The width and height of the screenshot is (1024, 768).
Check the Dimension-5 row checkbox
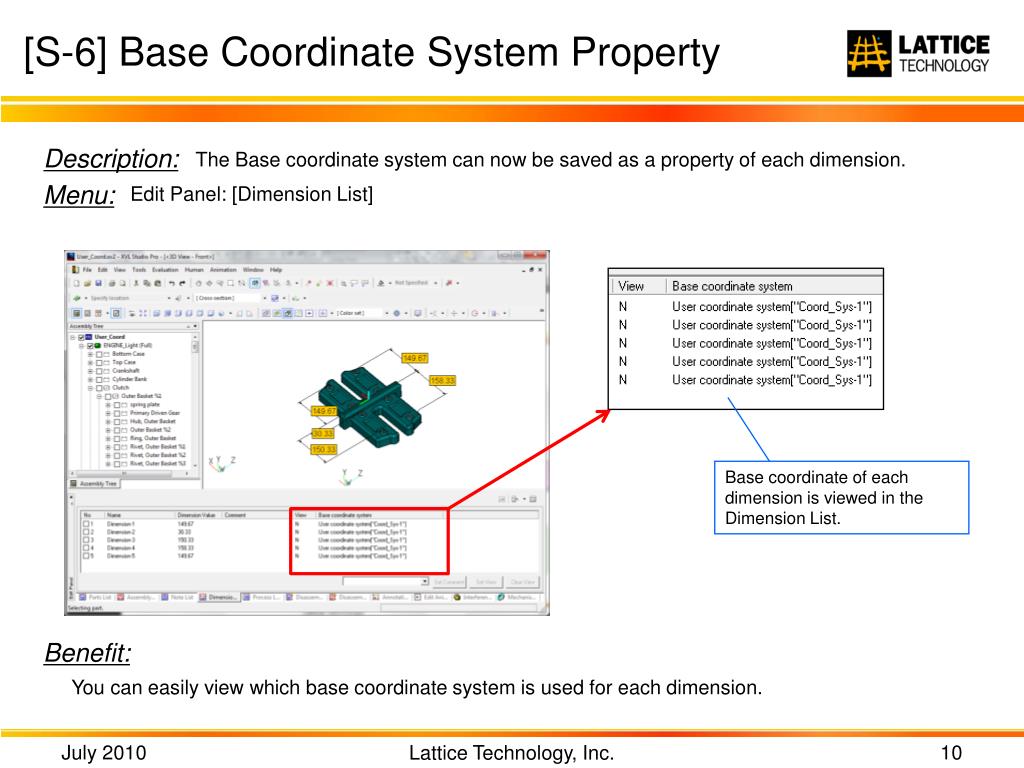tap(86, 556)
